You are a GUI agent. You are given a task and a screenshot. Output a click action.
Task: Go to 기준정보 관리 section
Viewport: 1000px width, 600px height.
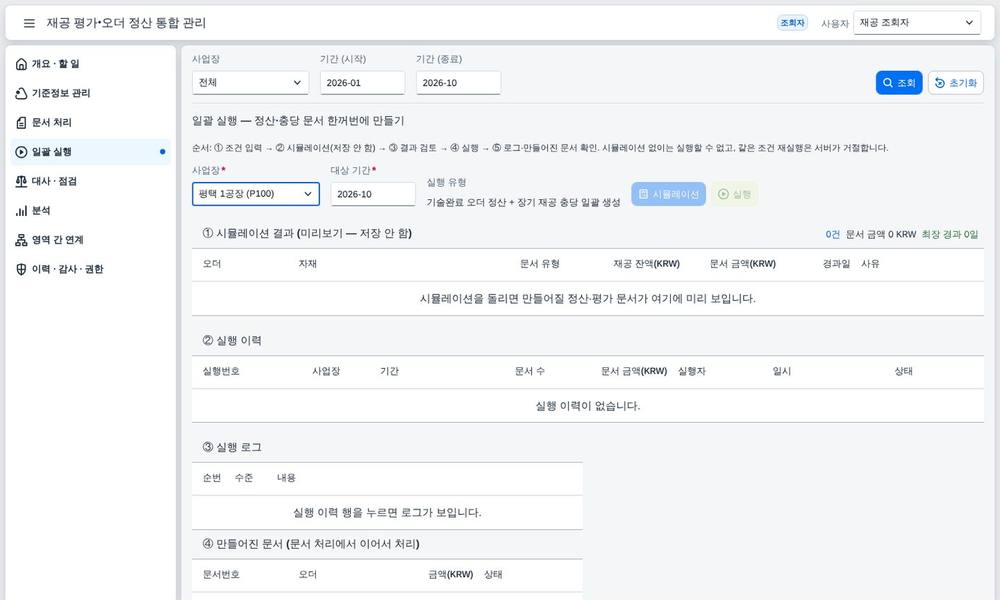coord(91,93)
